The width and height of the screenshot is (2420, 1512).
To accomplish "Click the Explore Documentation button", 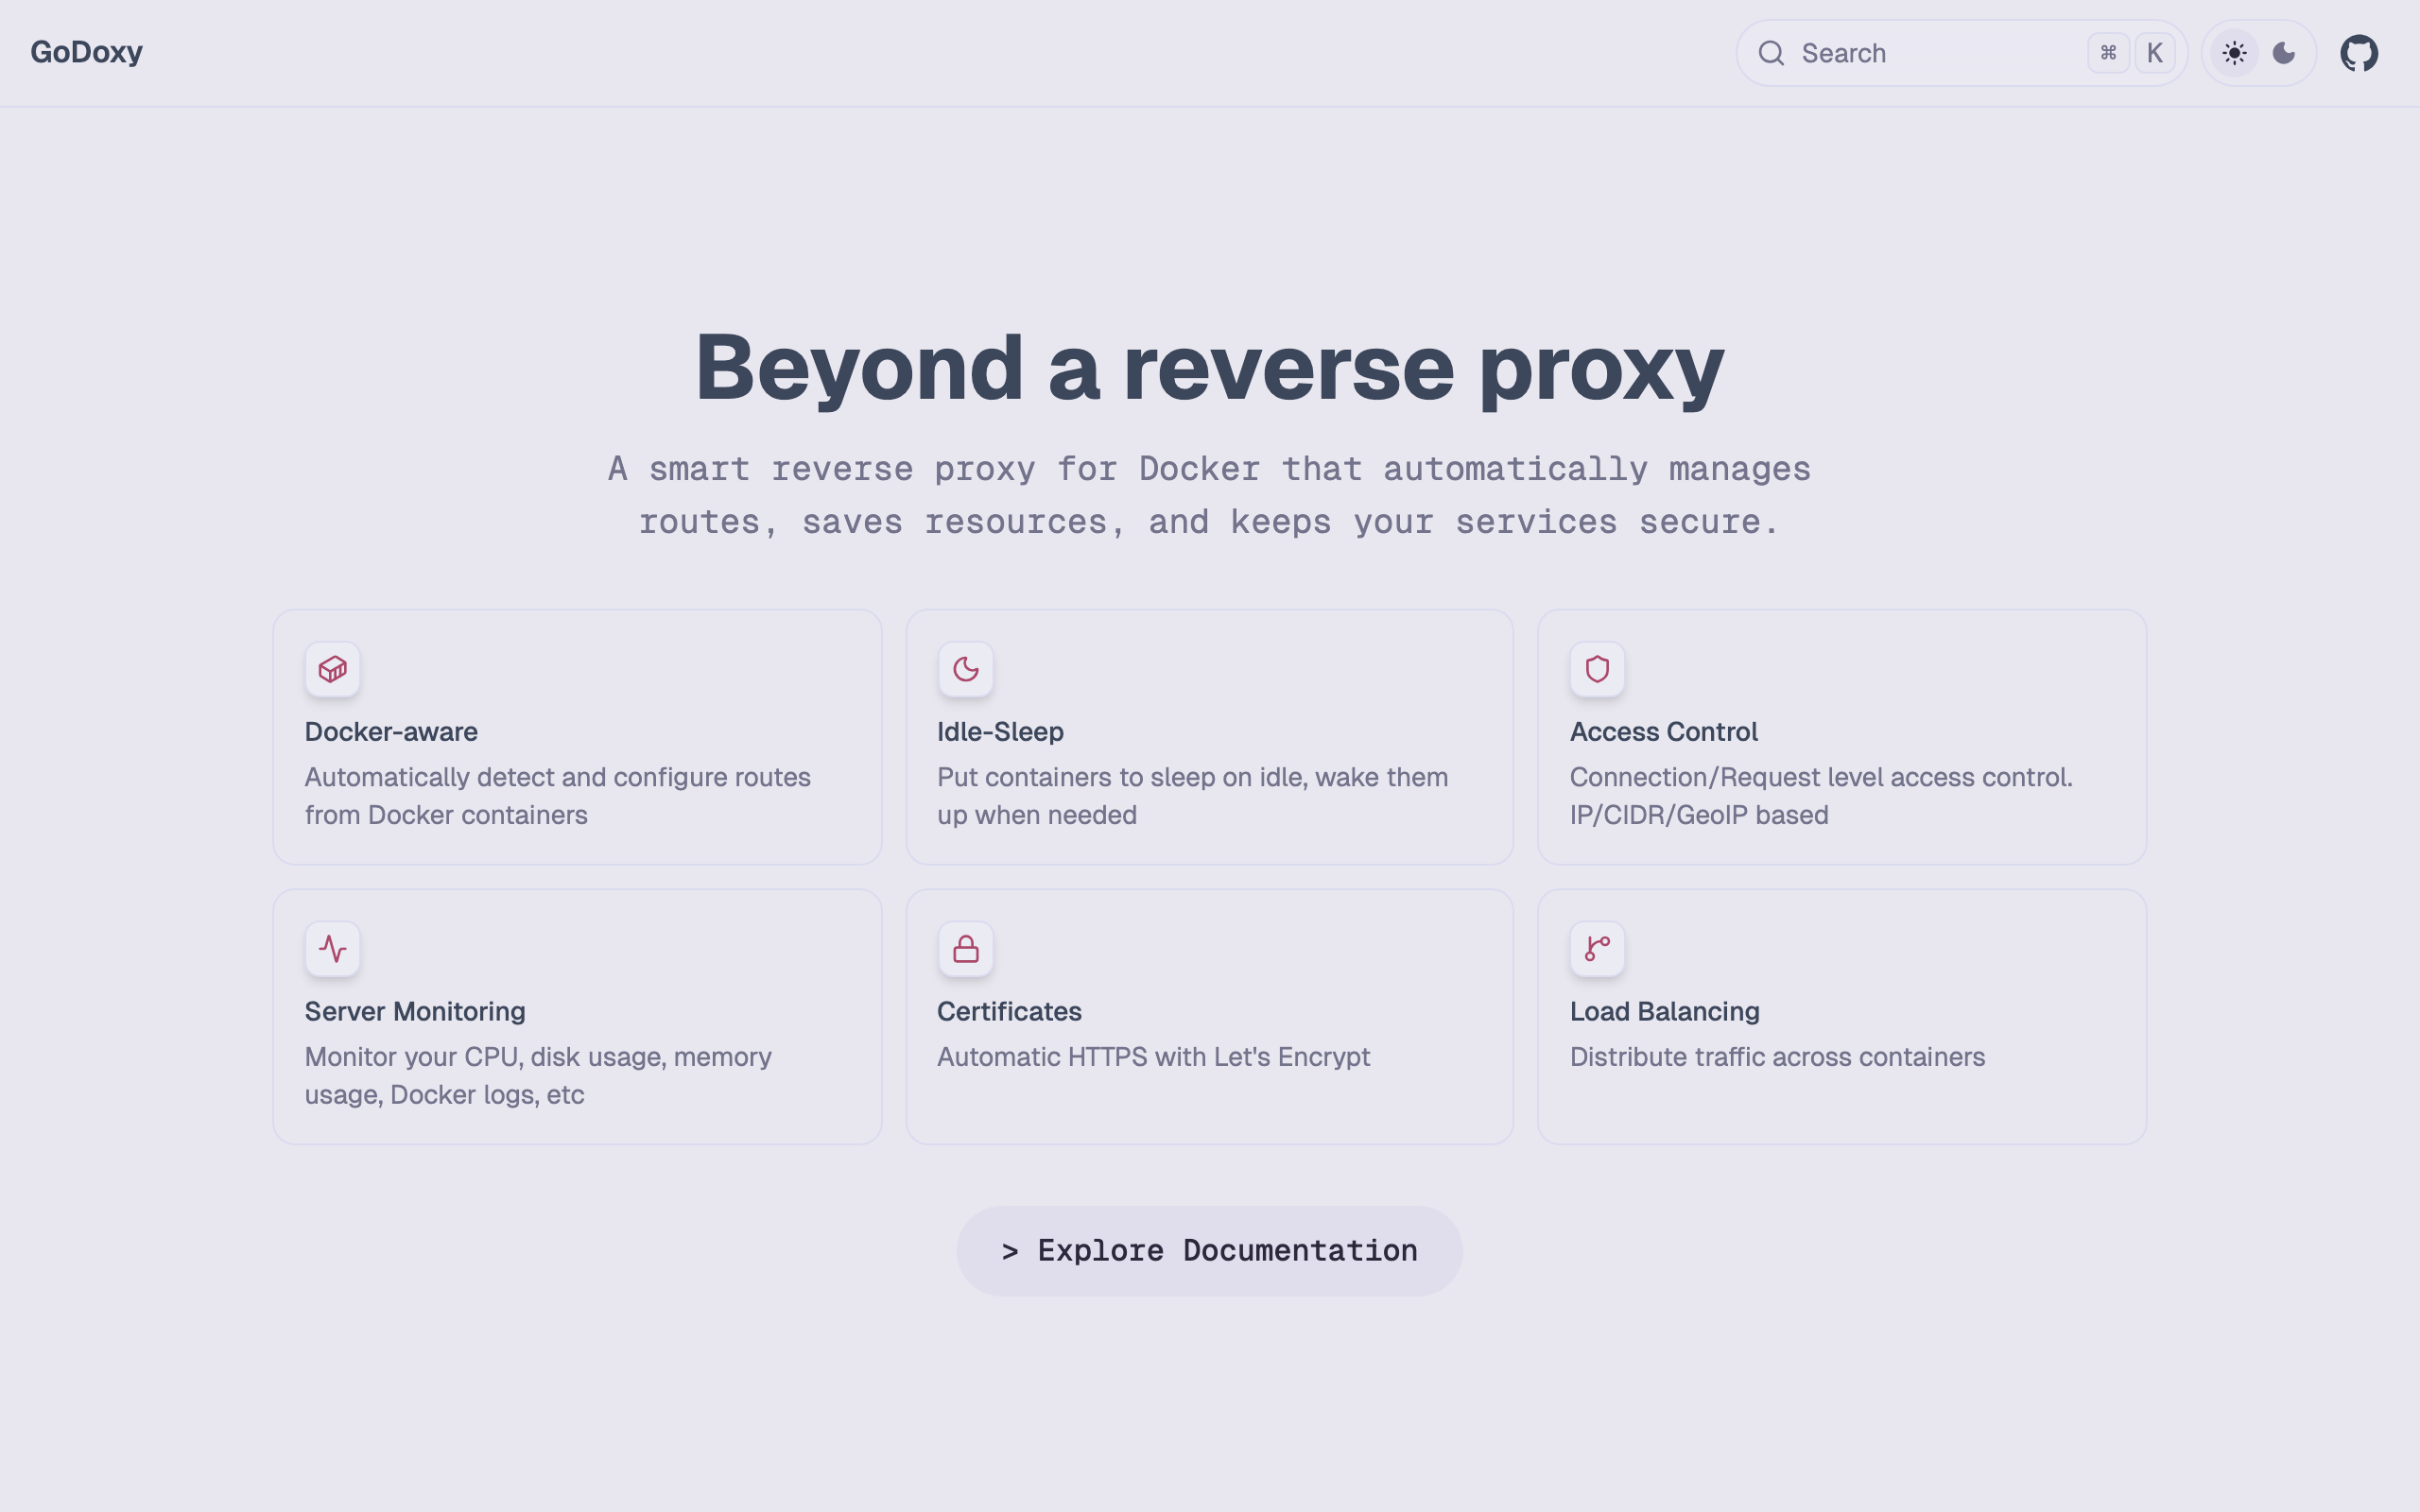I will pos(1209,1251).
